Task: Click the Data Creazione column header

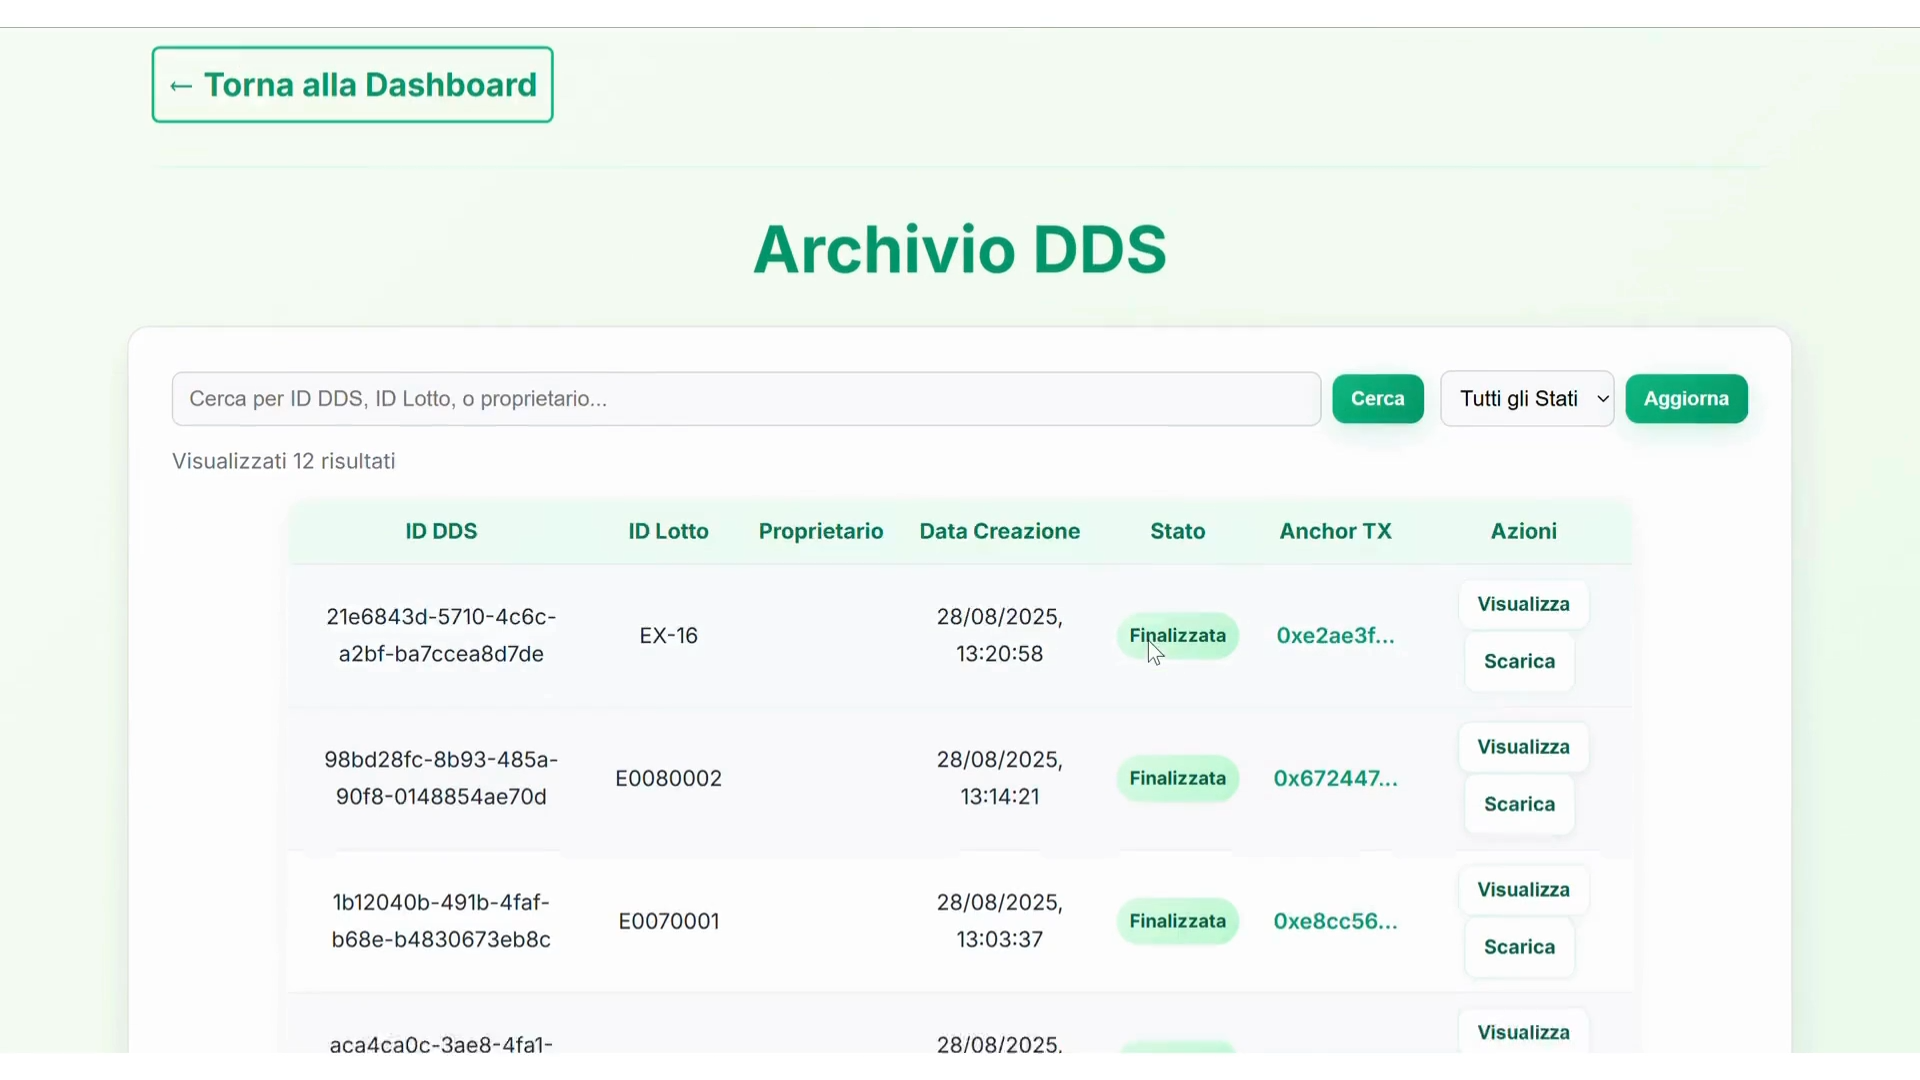Action: pyautogui.click(x=1000, y=531)
